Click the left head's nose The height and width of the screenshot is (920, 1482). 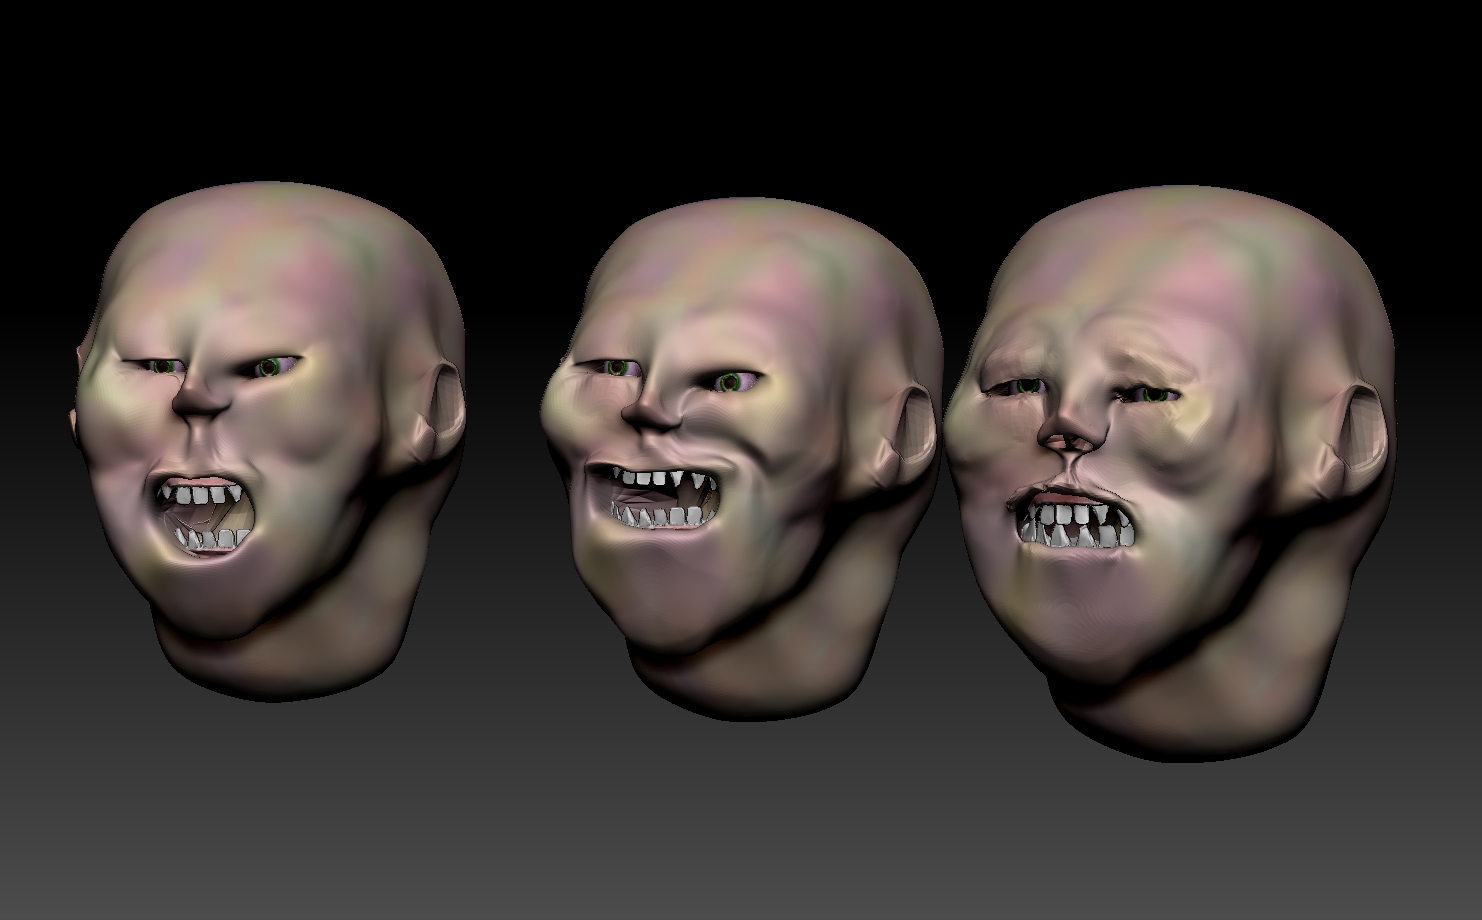[x=202, y=398]
